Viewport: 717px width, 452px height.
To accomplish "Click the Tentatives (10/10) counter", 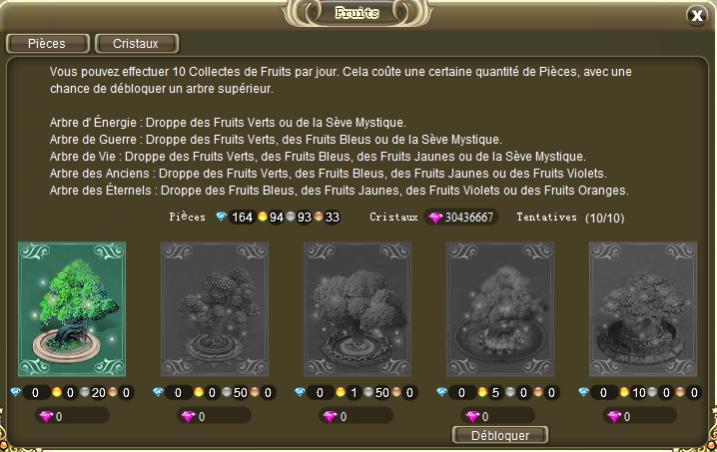I will 570,217.
